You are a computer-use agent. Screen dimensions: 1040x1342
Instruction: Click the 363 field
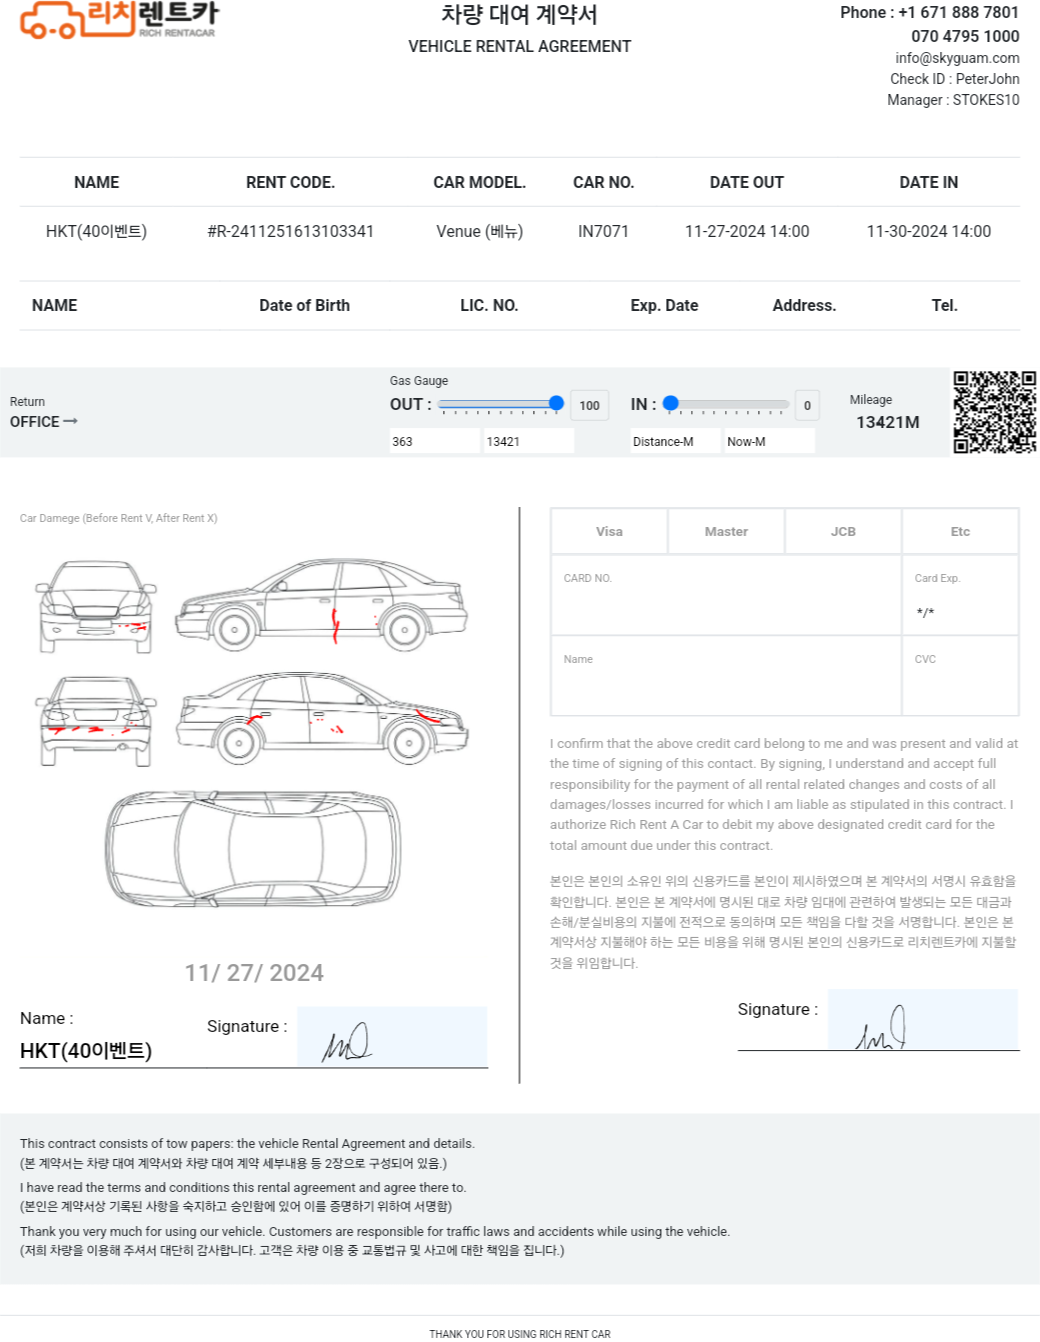click(435, 441)
